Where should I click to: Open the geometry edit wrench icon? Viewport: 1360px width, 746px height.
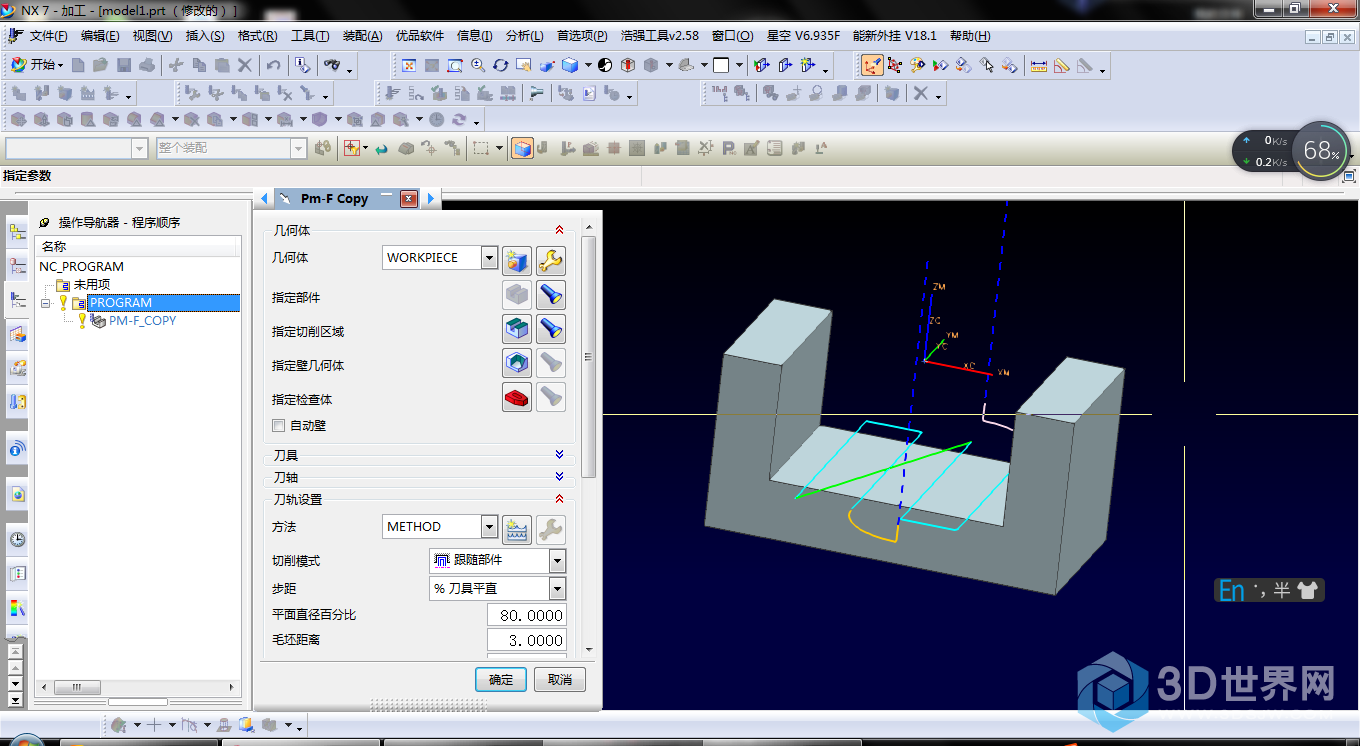pyautogui.click(x=551, y=261)
